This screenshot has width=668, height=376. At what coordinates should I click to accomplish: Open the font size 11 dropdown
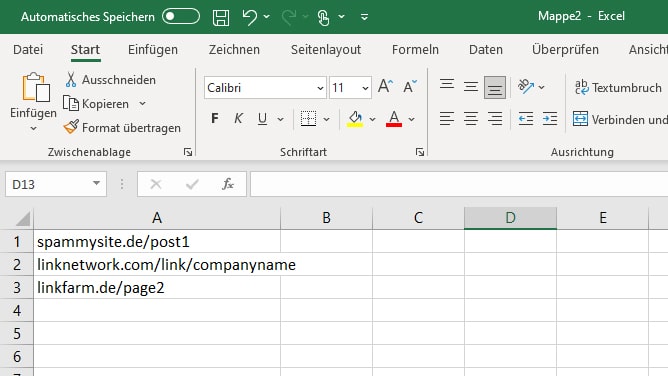point(365,88)
